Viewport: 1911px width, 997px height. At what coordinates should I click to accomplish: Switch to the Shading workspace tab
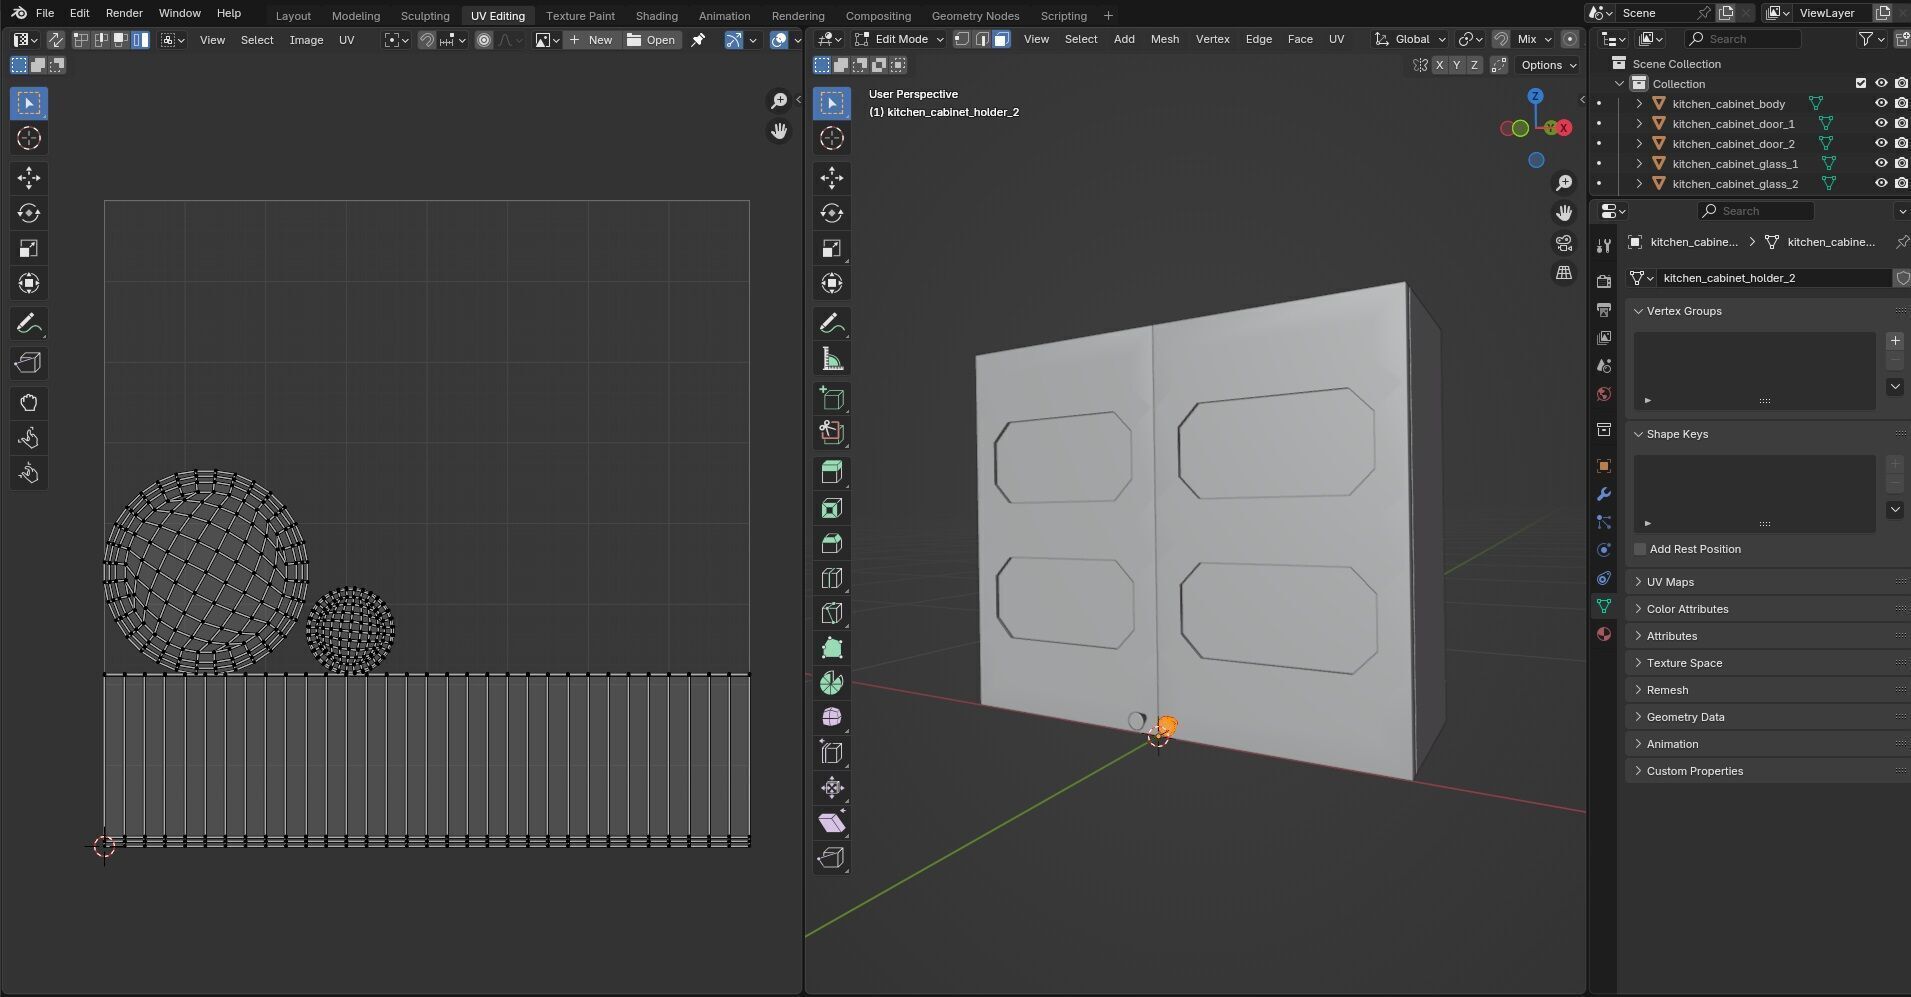[656, 16]
